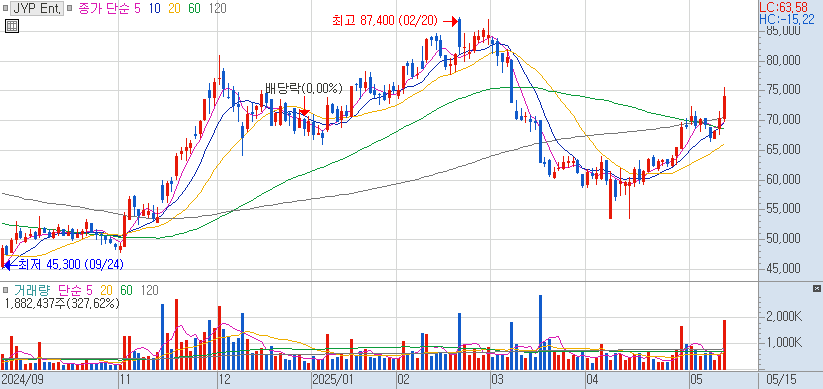Select the orange 20 price moving average label
823x389 pixels.
point(174,8)
